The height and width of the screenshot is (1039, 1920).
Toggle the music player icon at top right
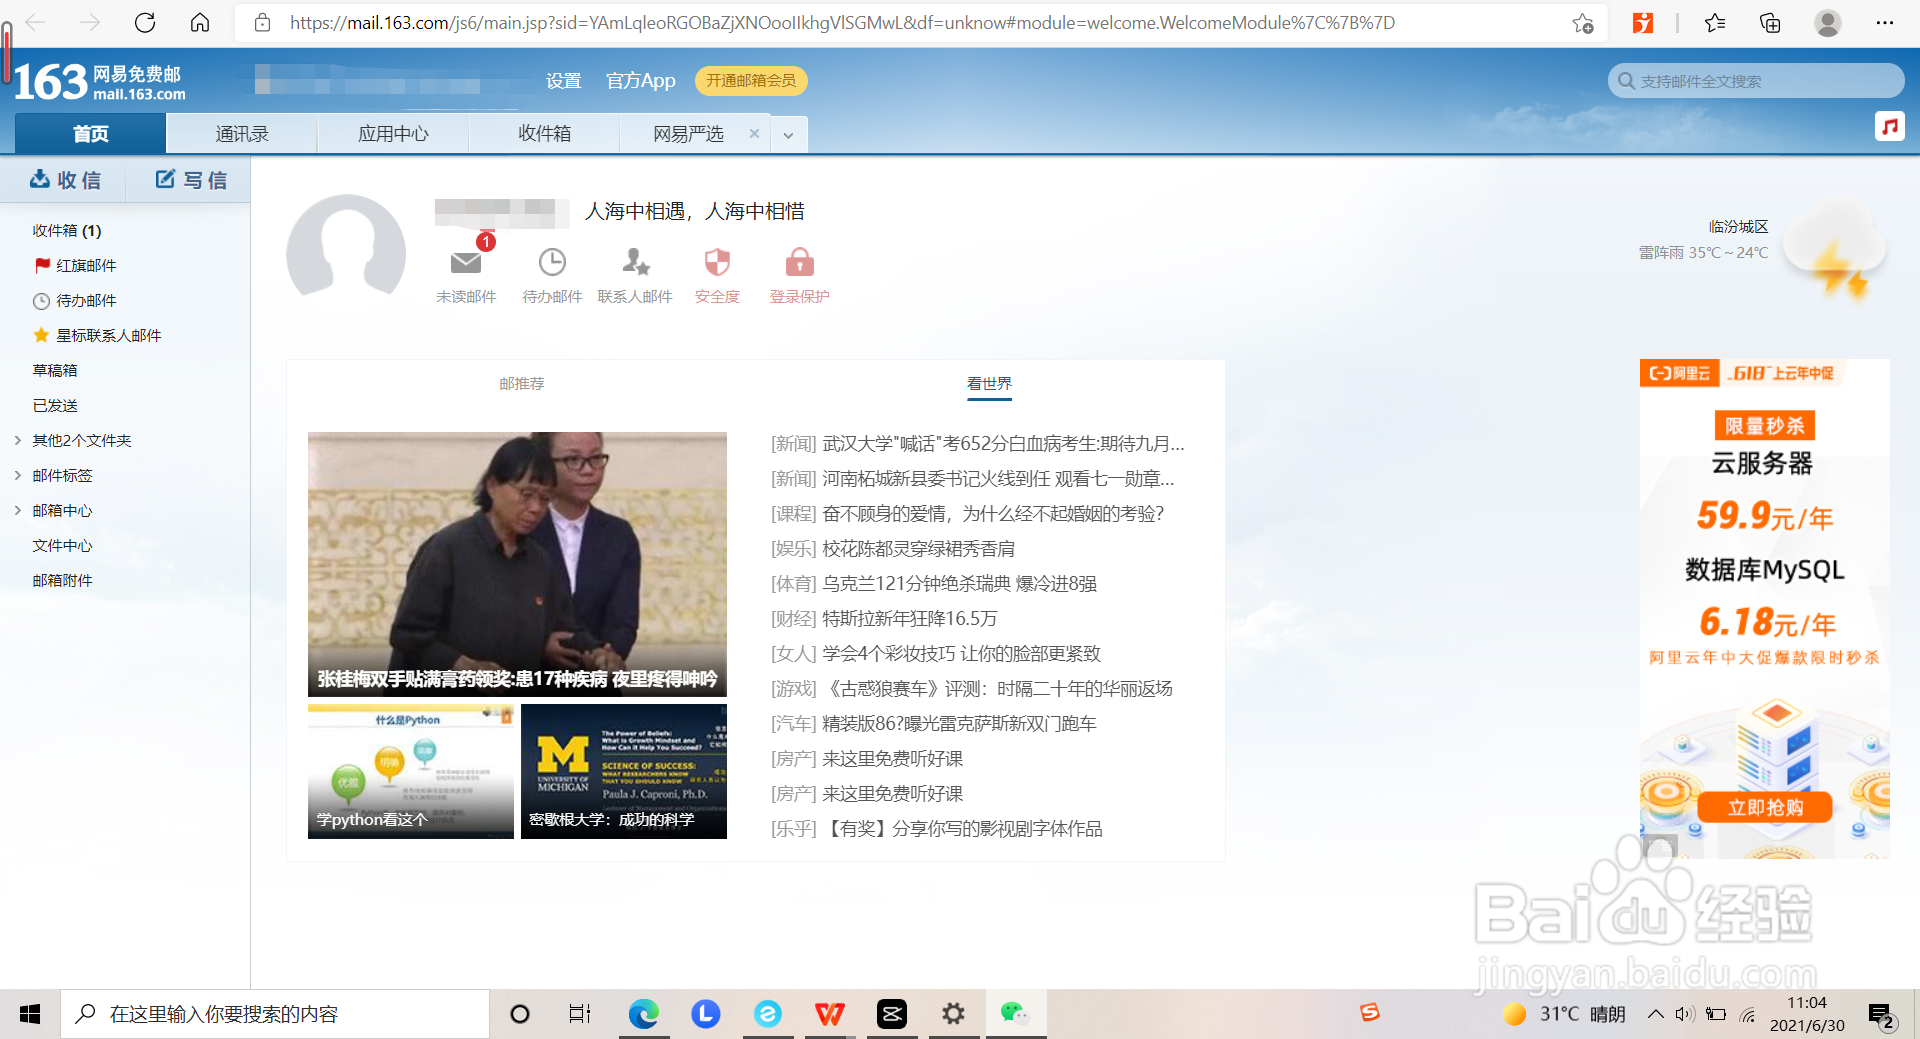[1889, 127]
